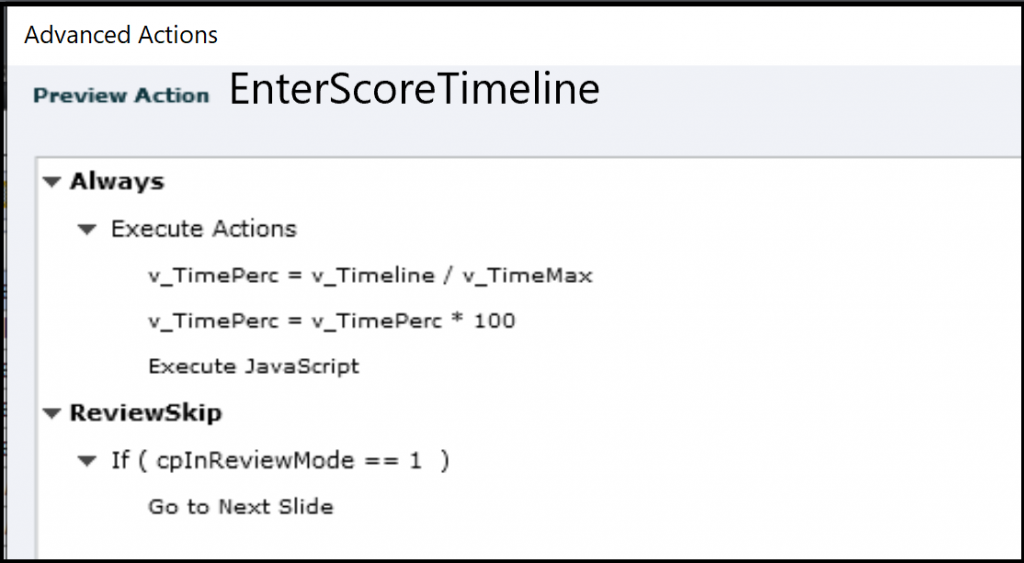Viewport: 1024px width, 563px height.
Task: Collapse the Execute Actions disclosure triangle
Action: pyautogui.click(x=89, y=229)
